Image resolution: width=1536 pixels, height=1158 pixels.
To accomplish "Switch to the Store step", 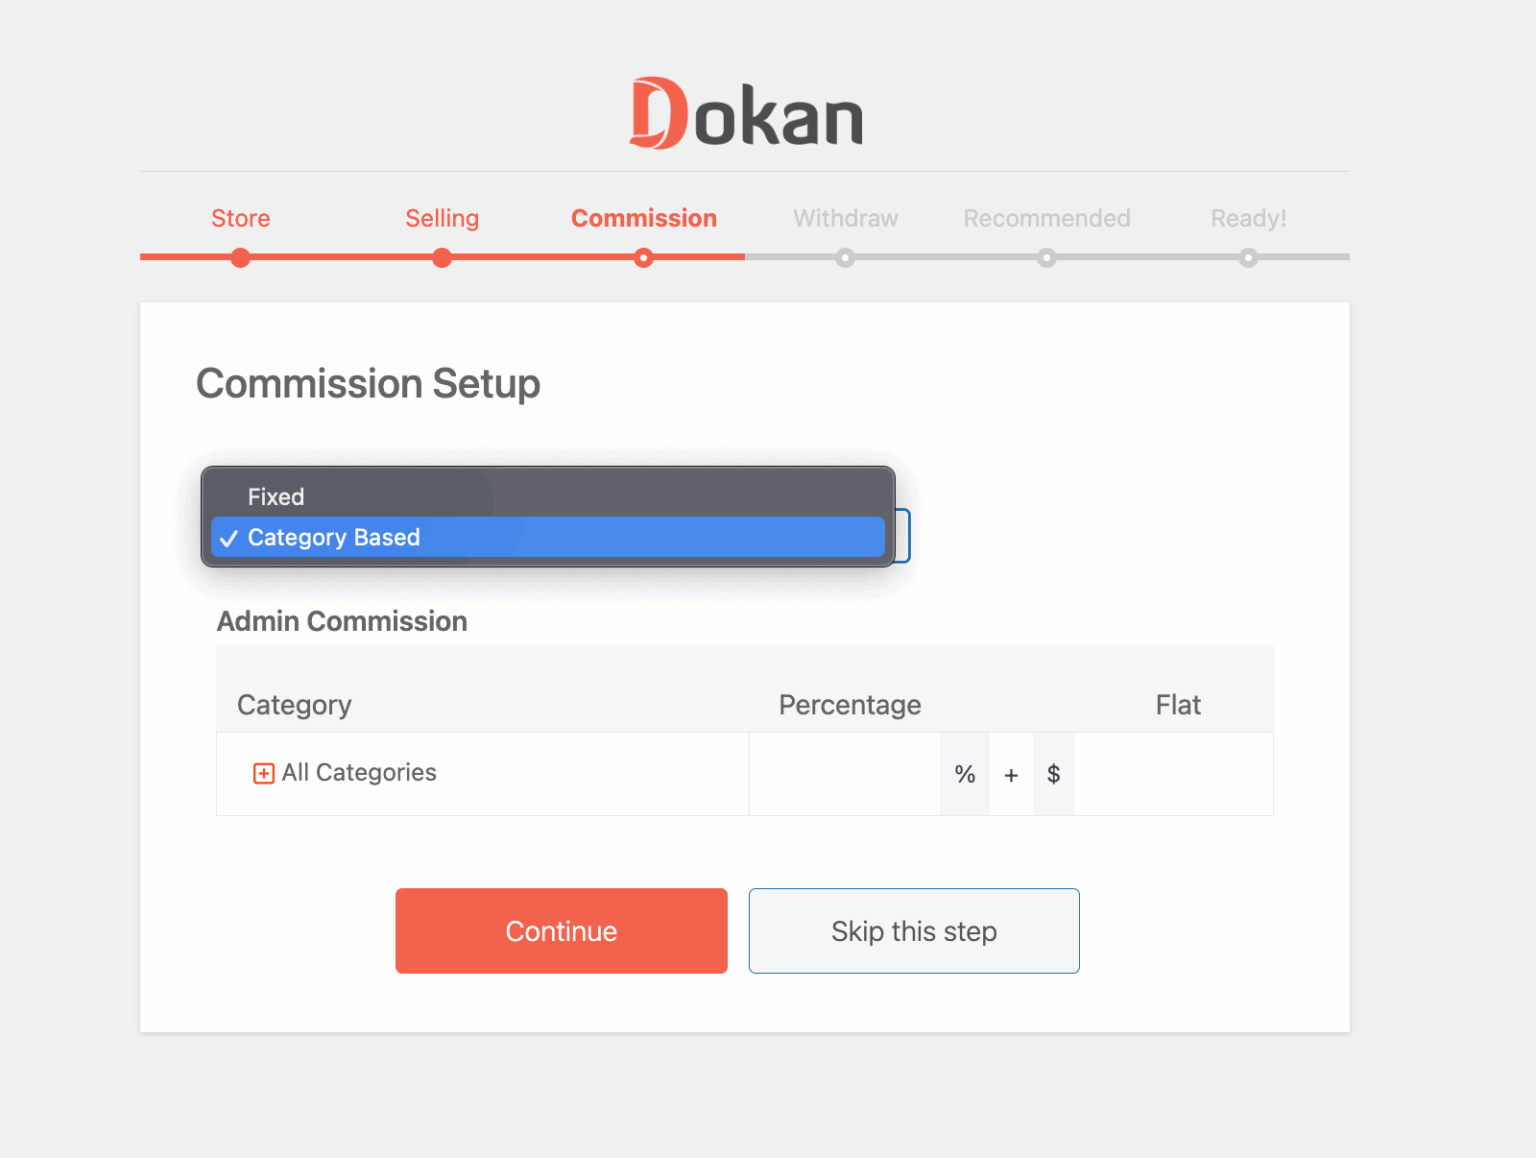I will 240,218.
